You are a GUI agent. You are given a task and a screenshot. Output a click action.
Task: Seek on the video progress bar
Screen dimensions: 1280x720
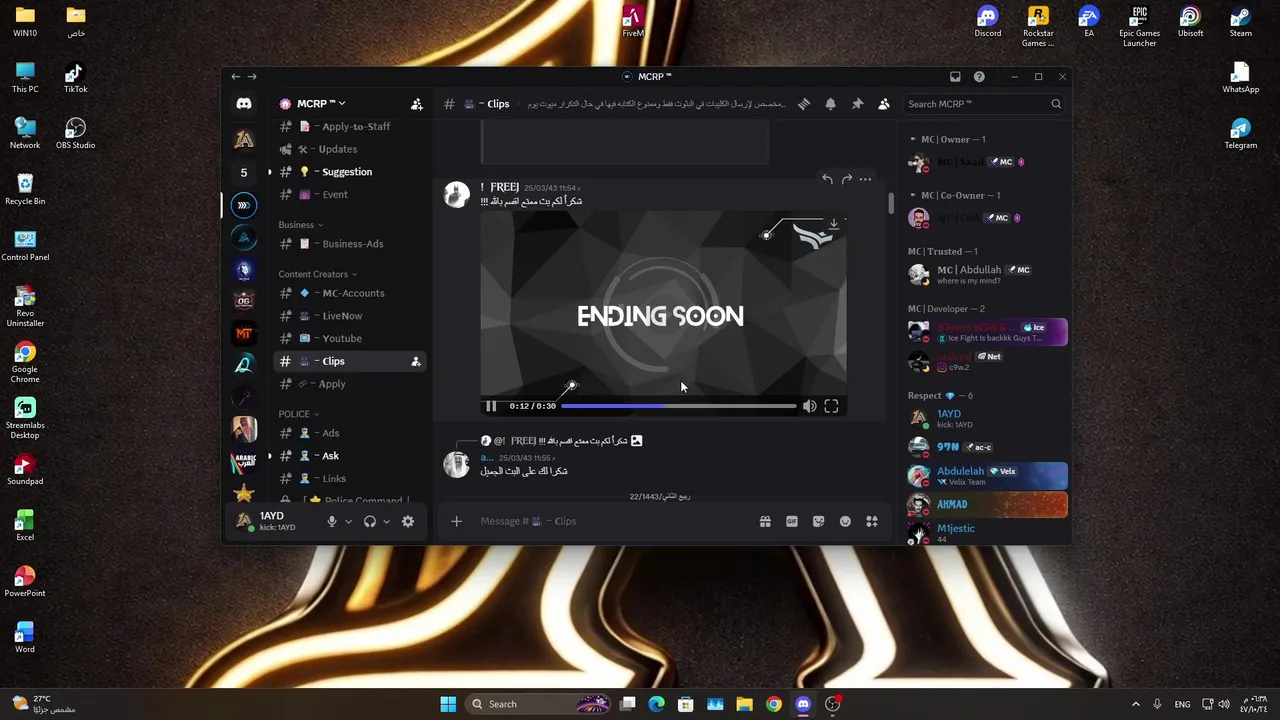679,406
